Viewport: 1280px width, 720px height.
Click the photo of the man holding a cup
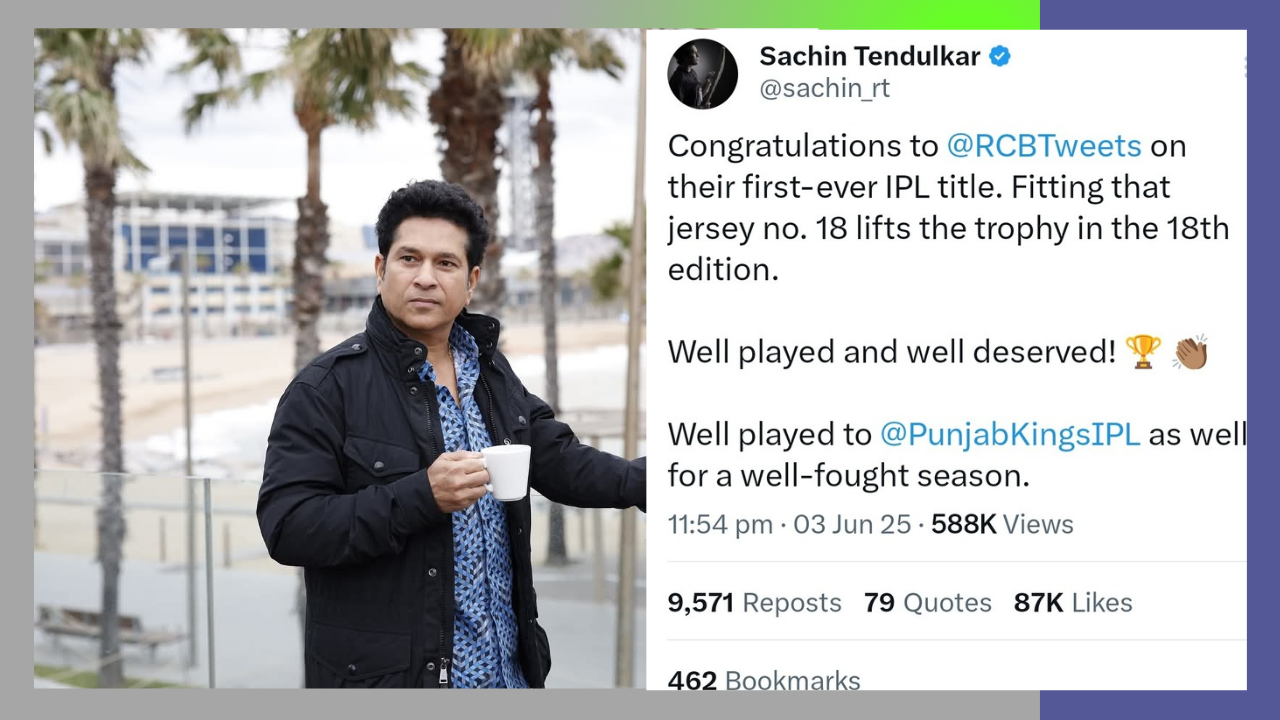340,359
